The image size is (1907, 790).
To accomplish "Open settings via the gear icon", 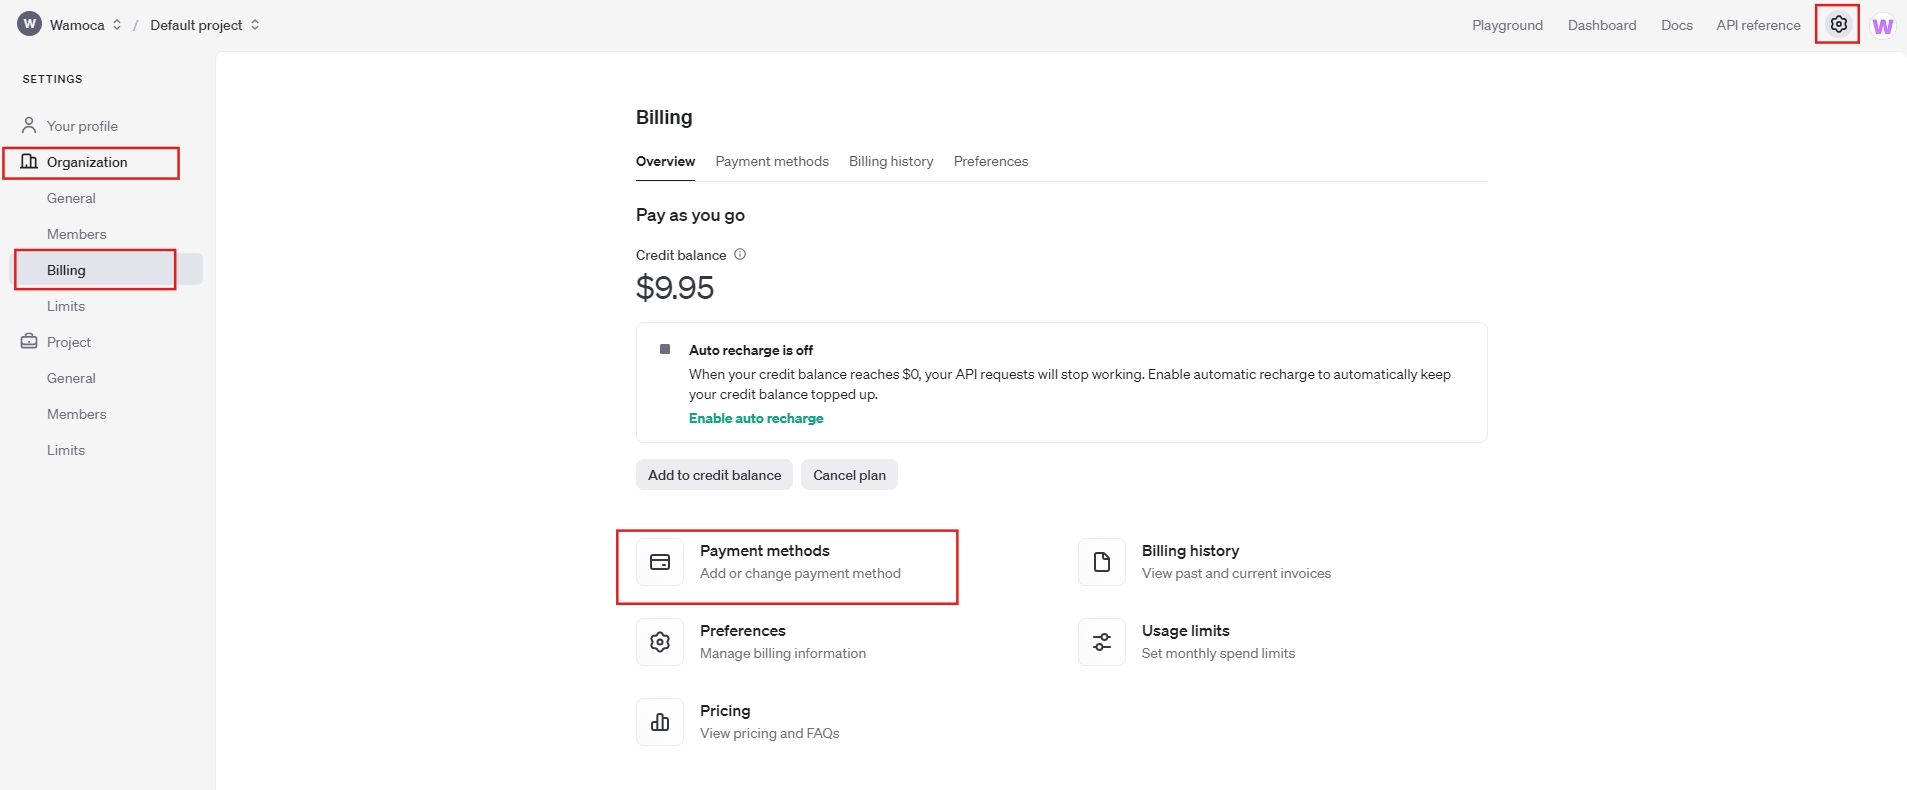I will click(x=1838, y=24).
